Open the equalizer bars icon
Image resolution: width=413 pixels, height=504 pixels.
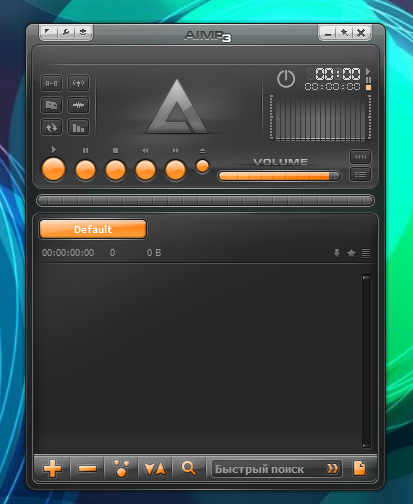78,127
